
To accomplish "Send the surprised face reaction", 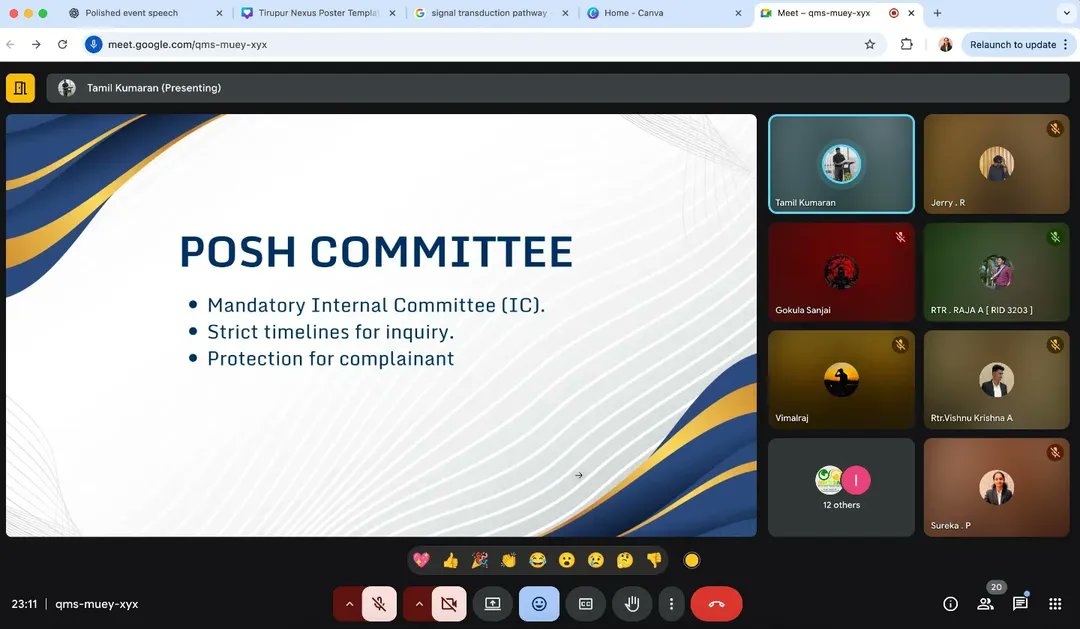I will 567,560.
